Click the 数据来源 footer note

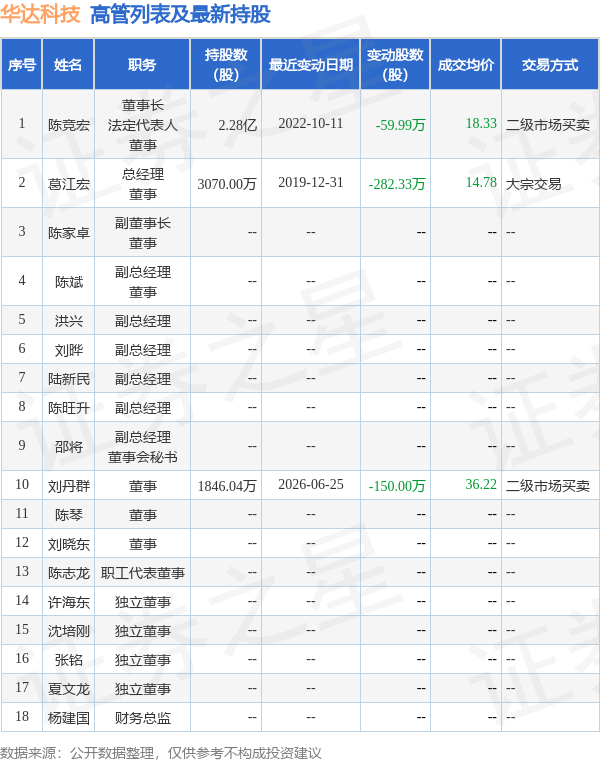point(161,753)
